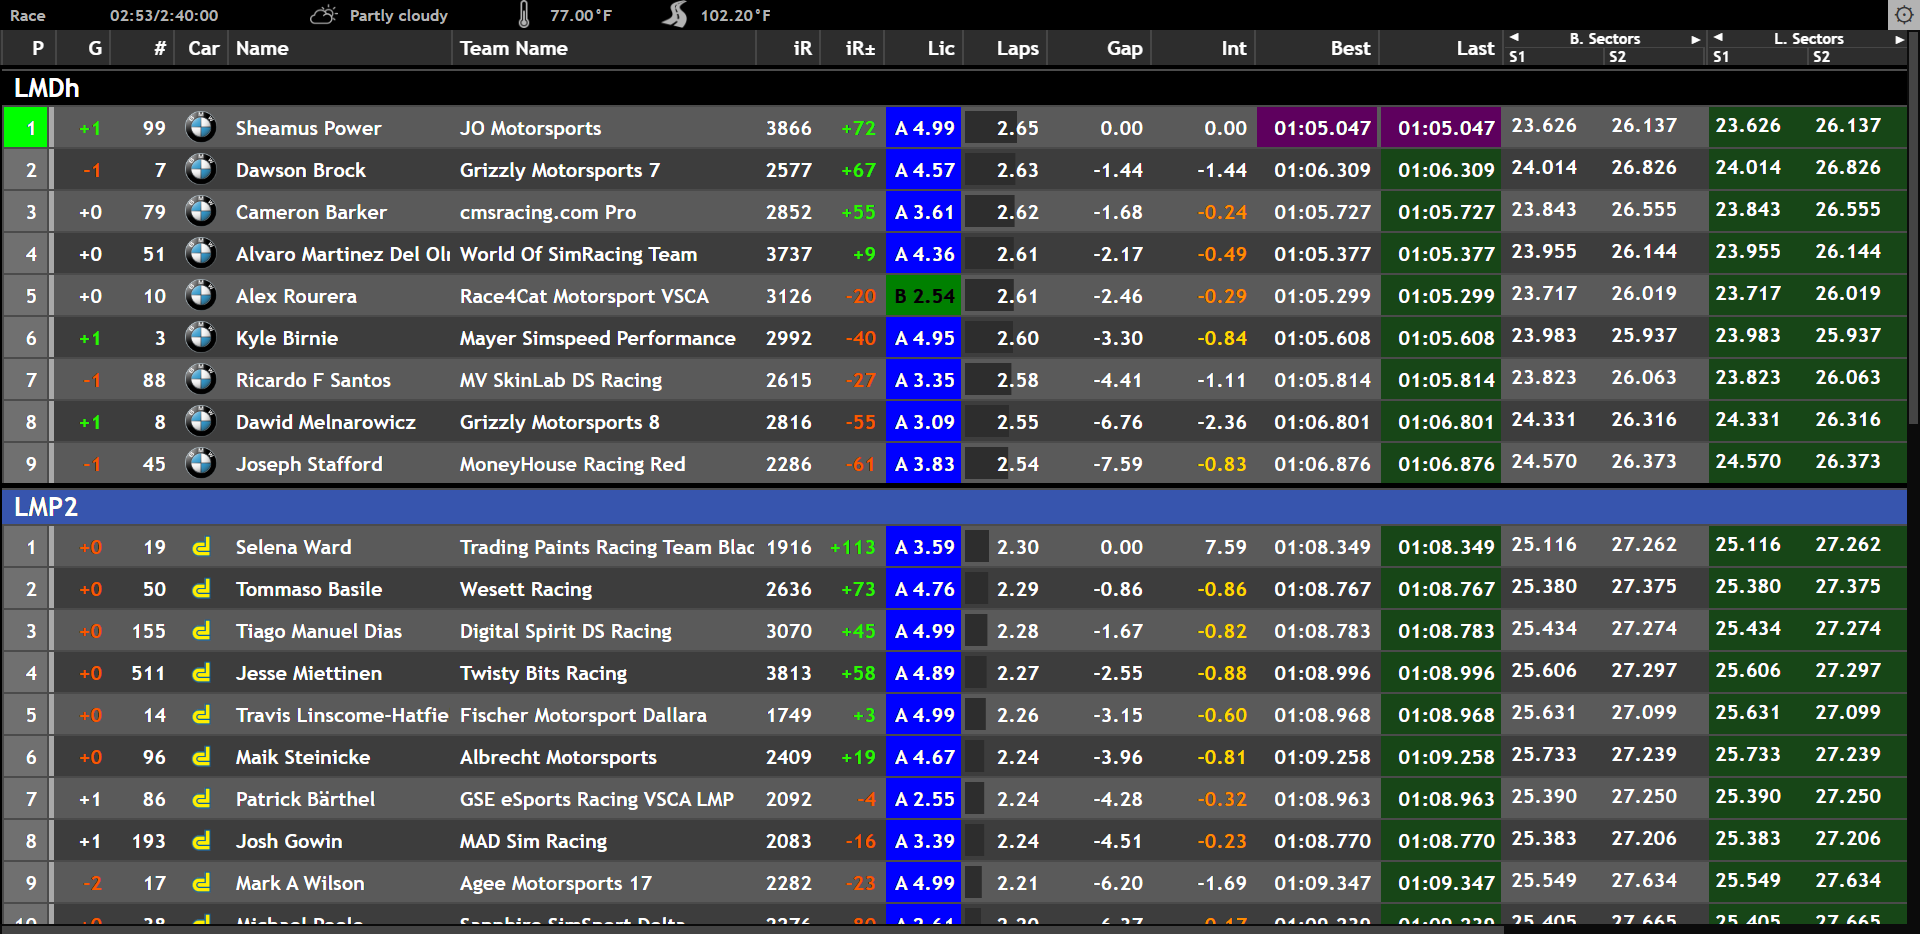Click Selena Ward's Dallara car logo
1920x934 pixels.
pyautogui.click(x=201, y=547)
